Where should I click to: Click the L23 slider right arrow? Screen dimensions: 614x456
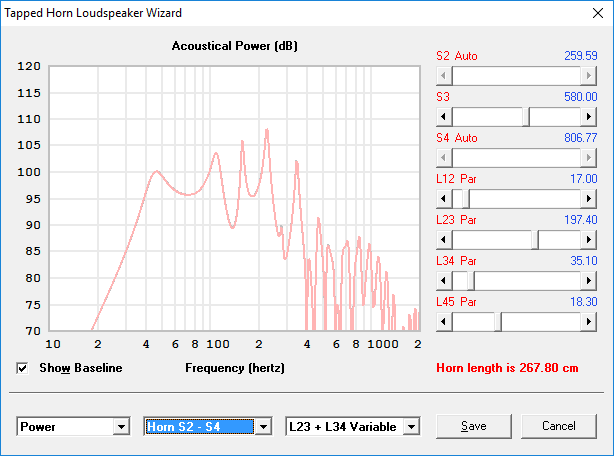(589, 240)
